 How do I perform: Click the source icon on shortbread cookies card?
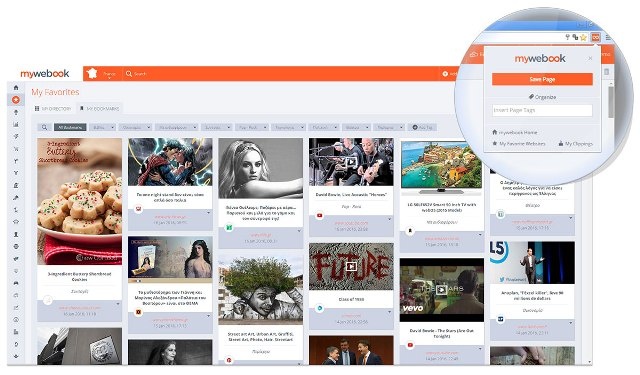pos(48,300)
